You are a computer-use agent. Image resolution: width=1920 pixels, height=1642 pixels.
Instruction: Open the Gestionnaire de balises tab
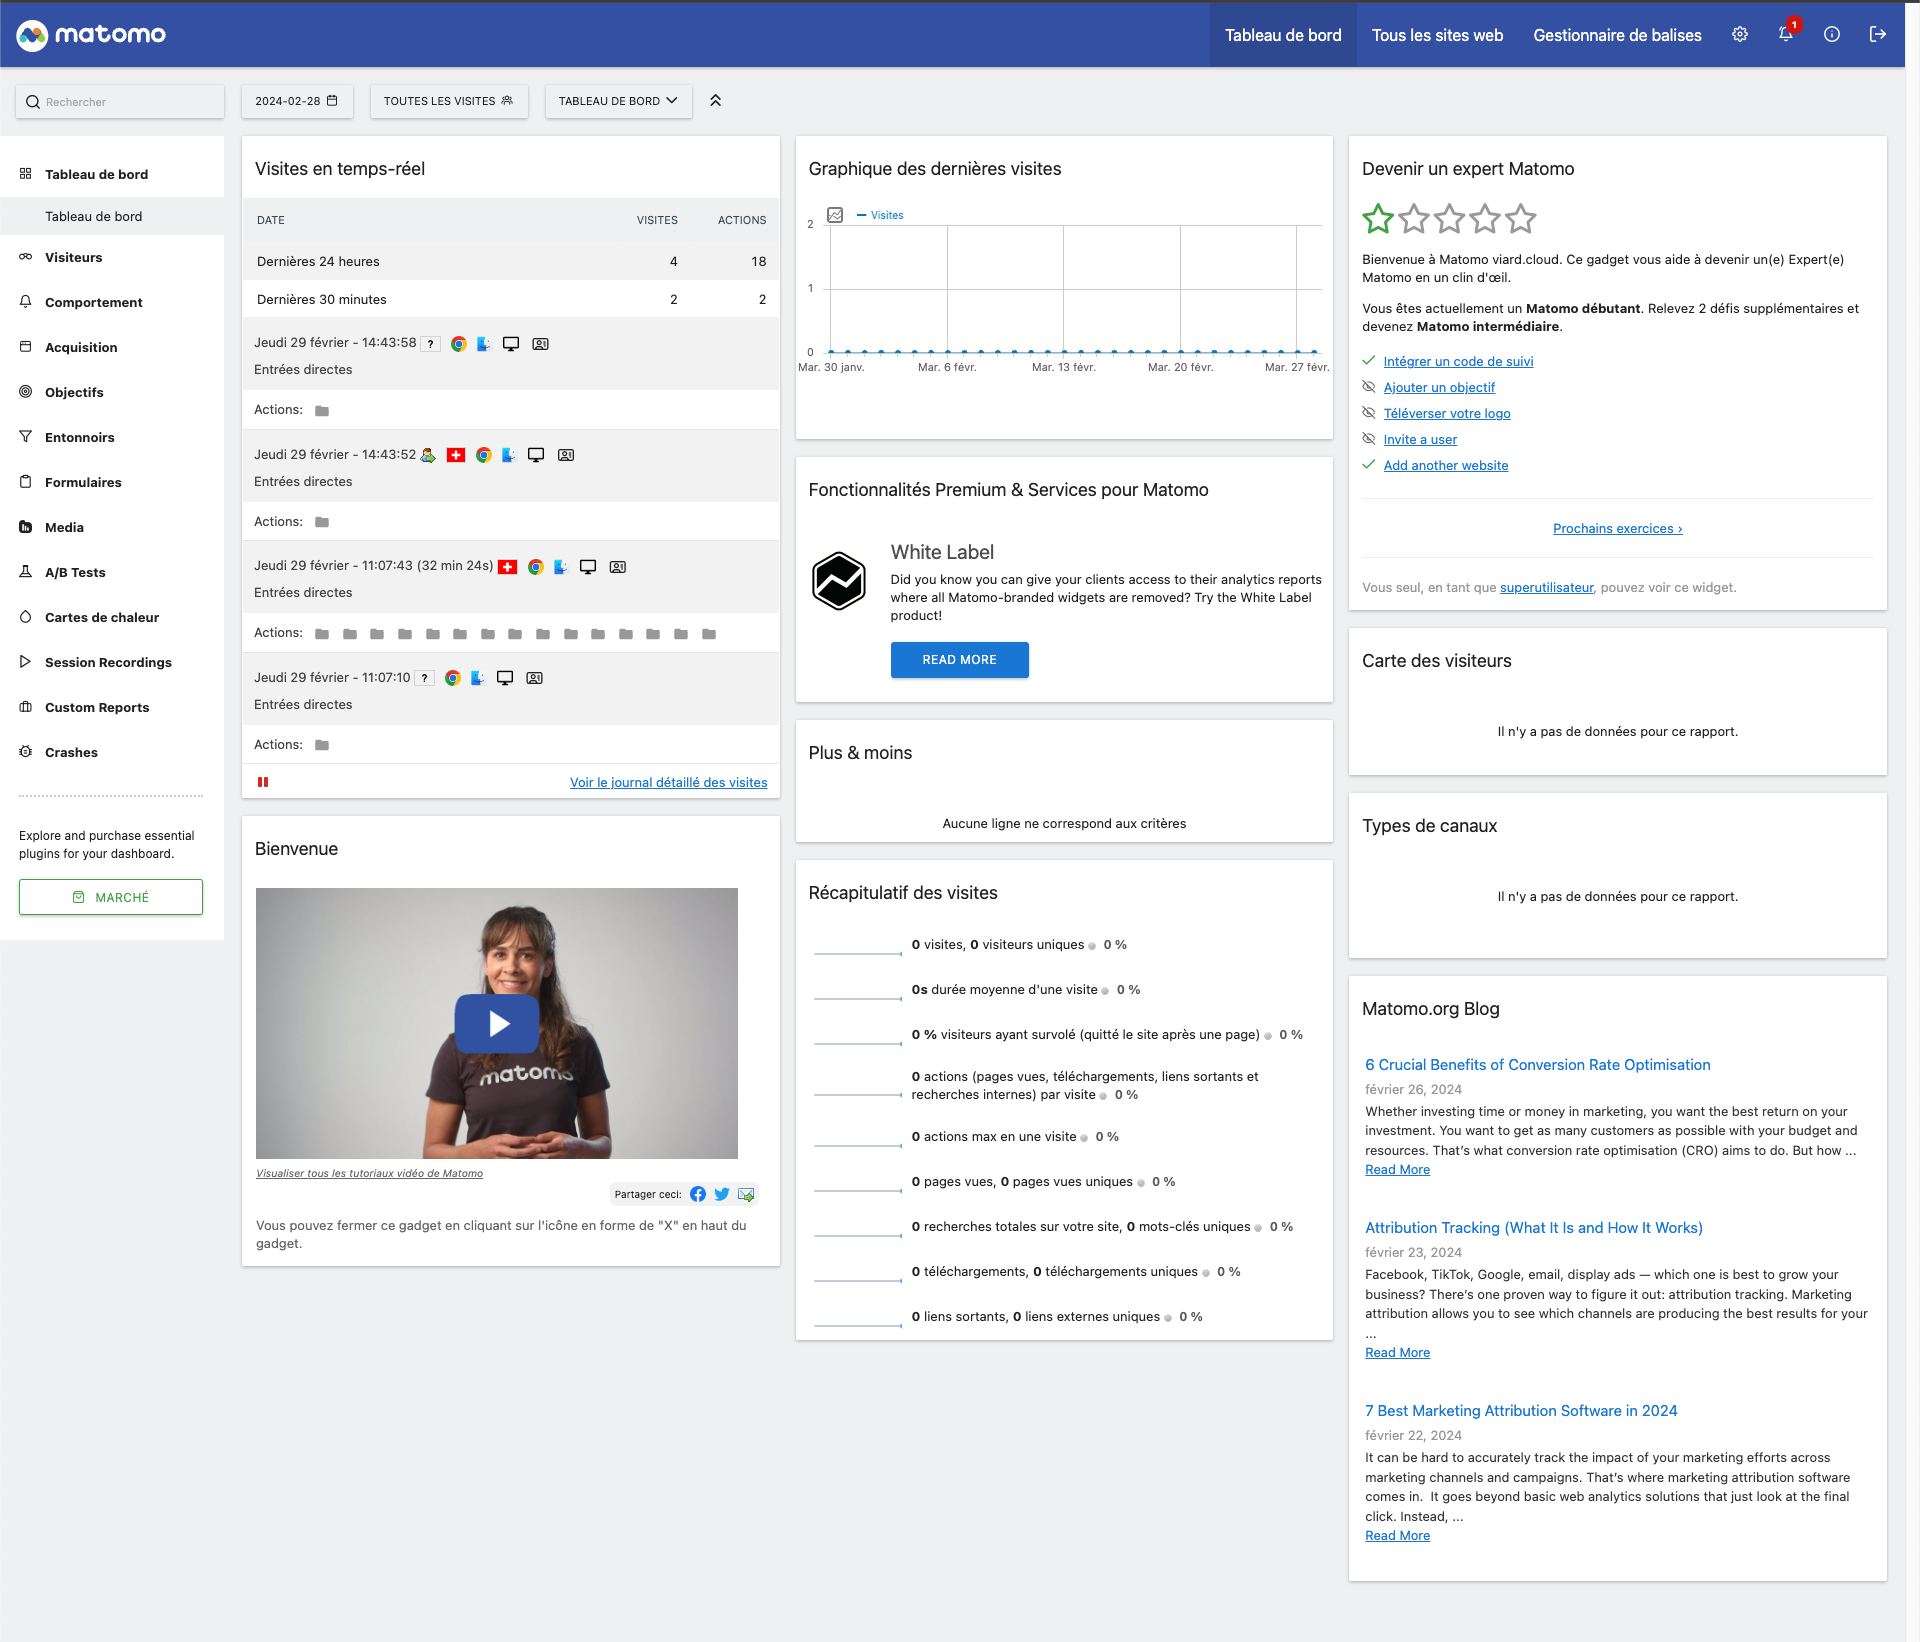tap(1617, 35)
